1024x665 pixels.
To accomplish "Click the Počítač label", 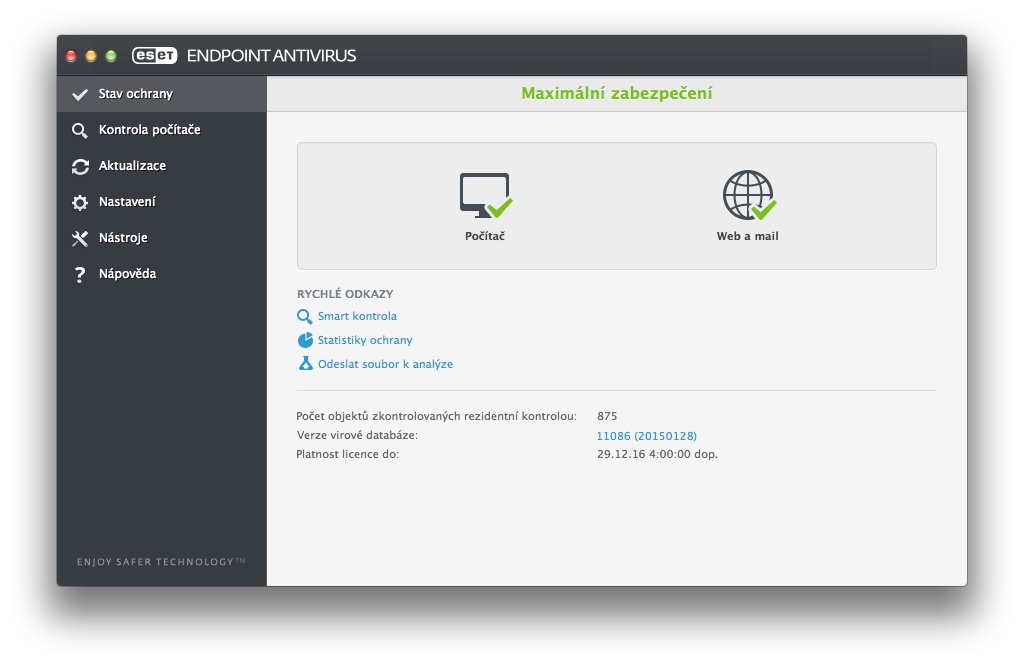I will pyautogui.click(x=485, y=236).
